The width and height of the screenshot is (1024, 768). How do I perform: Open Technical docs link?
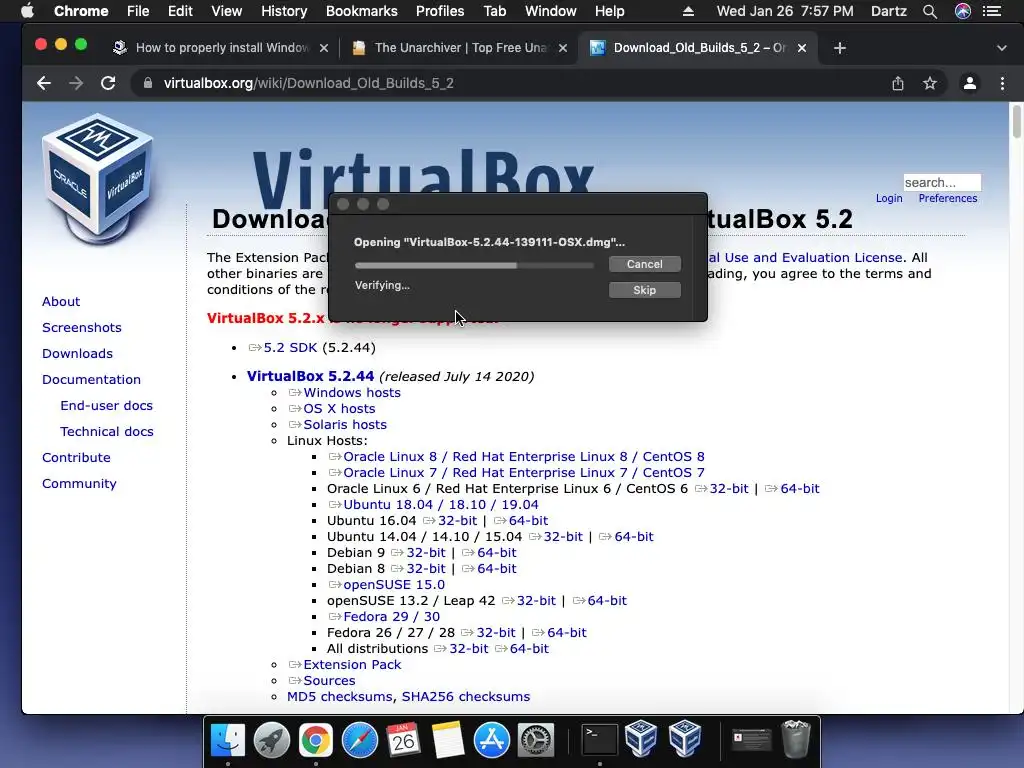[106, 432]
